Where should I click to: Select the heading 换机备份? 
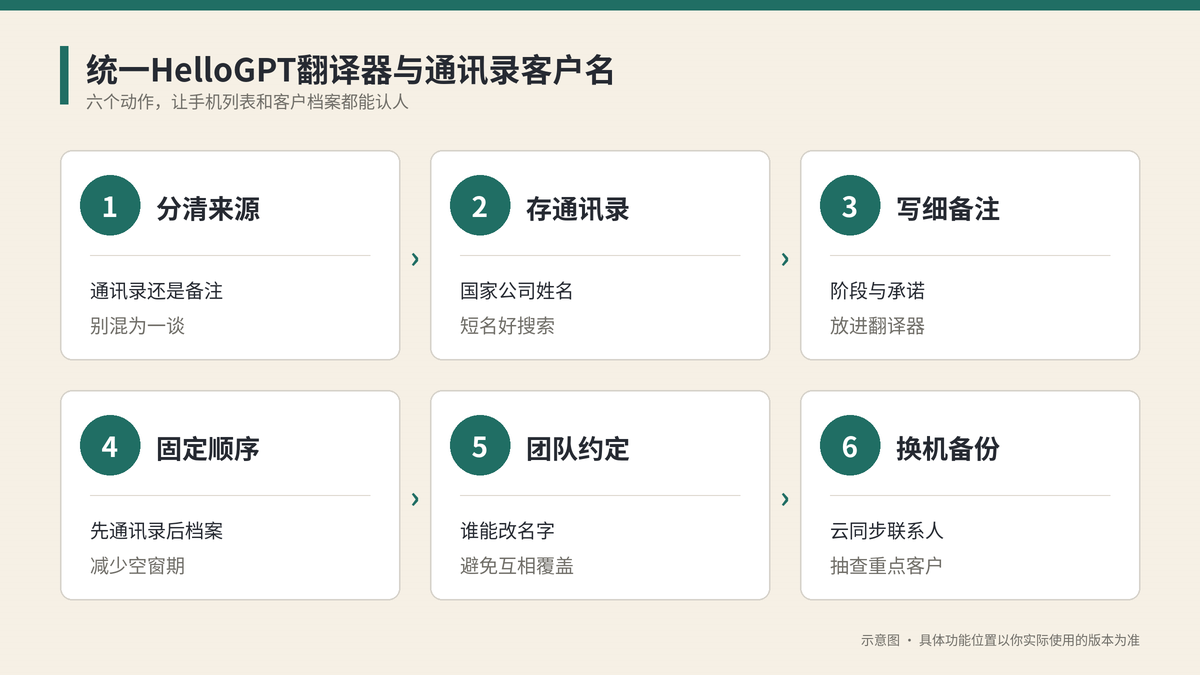(948, 448)
